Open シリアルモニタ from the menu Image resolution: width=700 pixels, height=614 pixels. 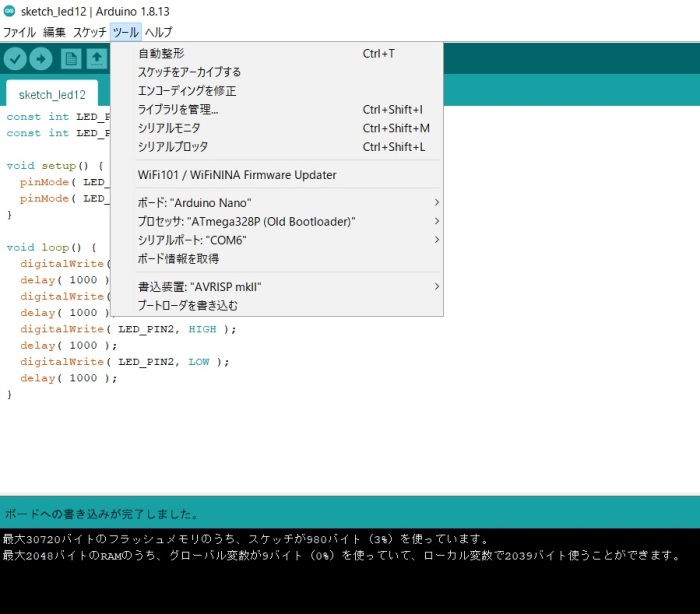(x=277, y=129)
